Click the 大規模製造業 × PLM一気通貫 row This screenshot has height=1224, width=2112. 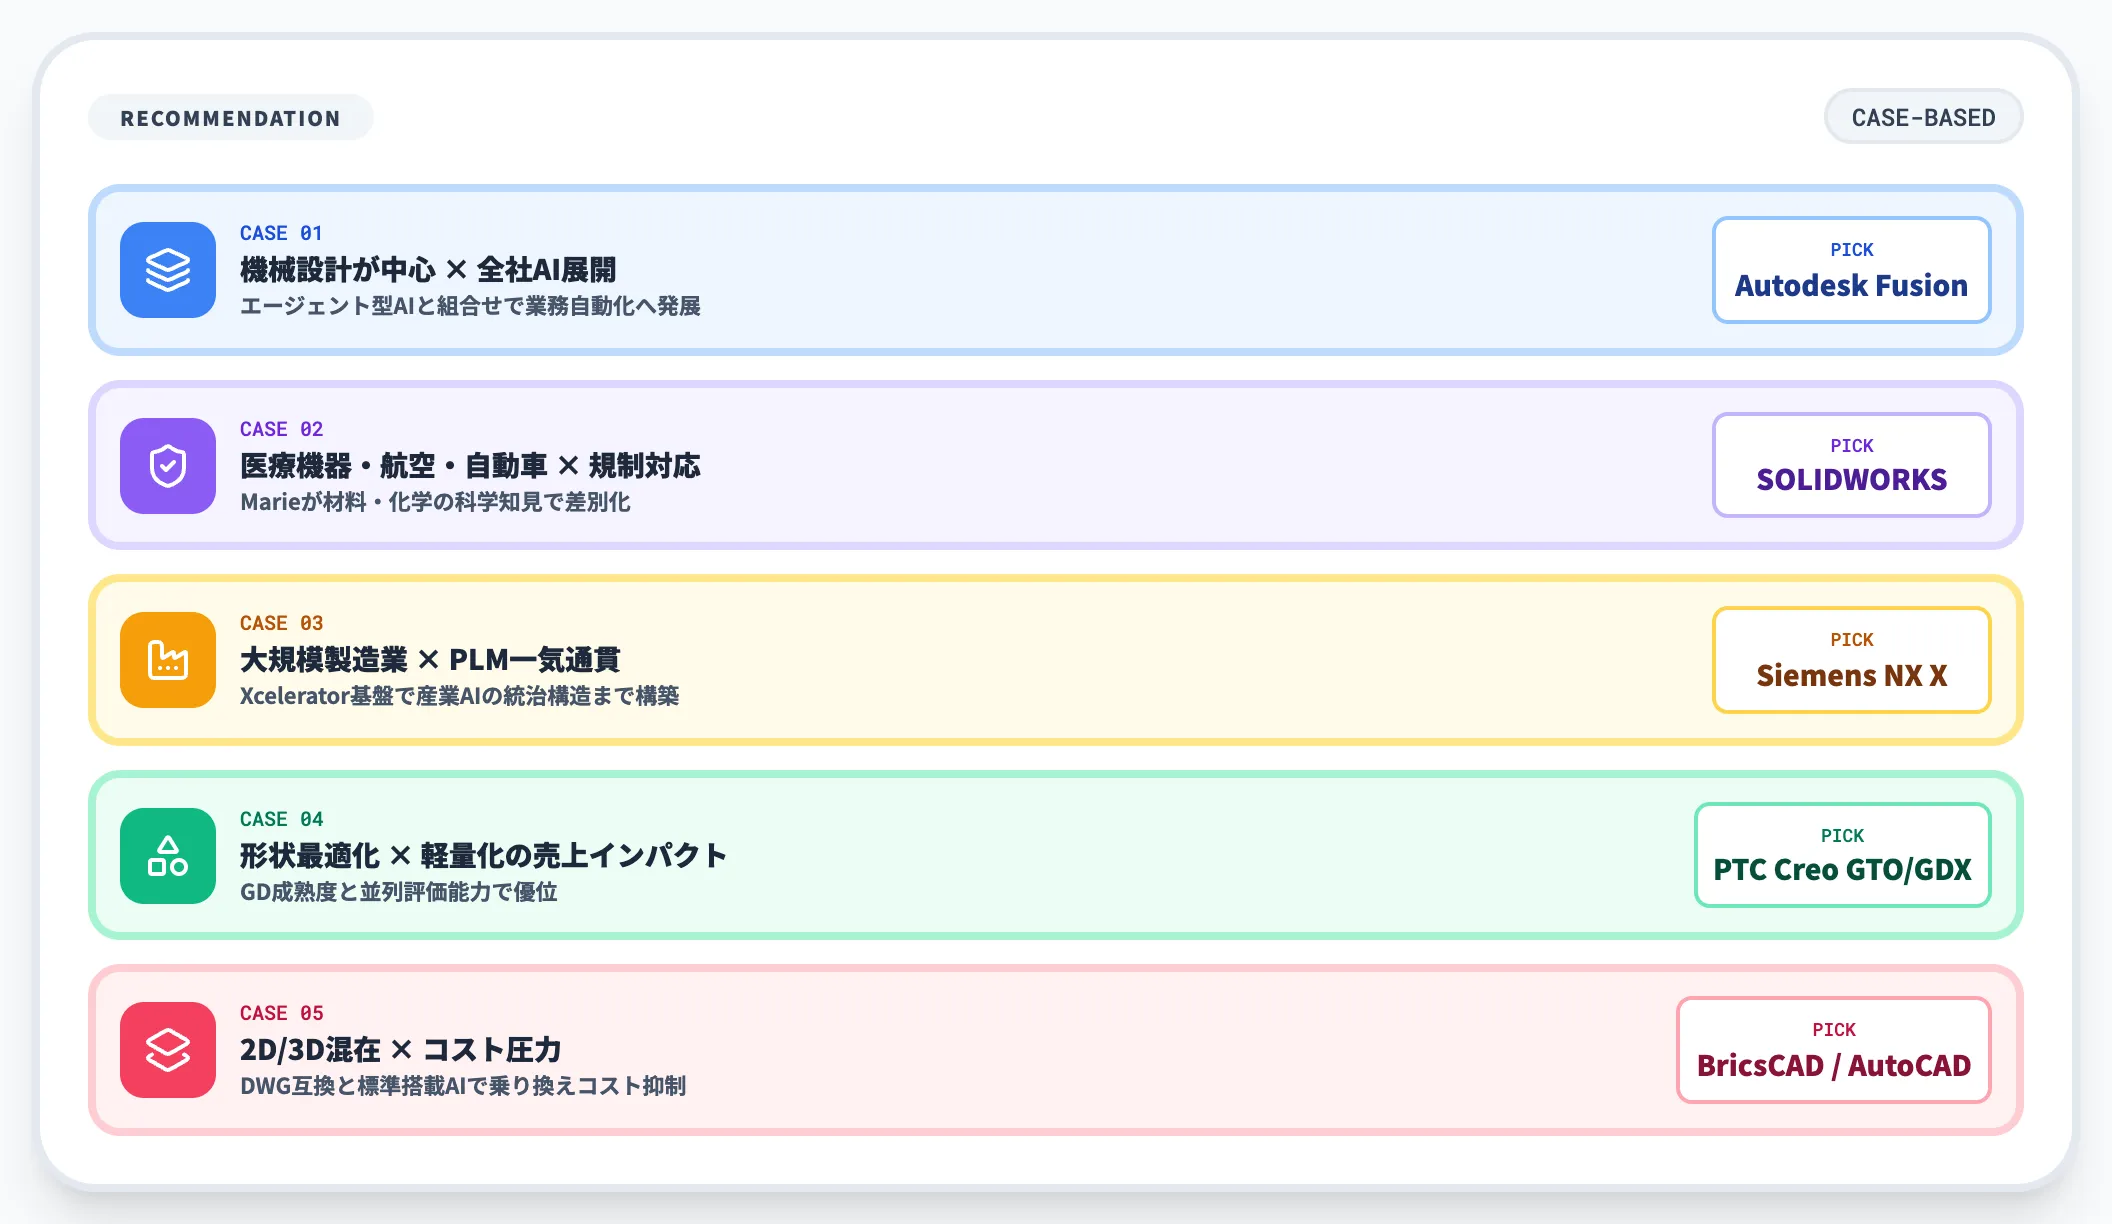(430, 659)
